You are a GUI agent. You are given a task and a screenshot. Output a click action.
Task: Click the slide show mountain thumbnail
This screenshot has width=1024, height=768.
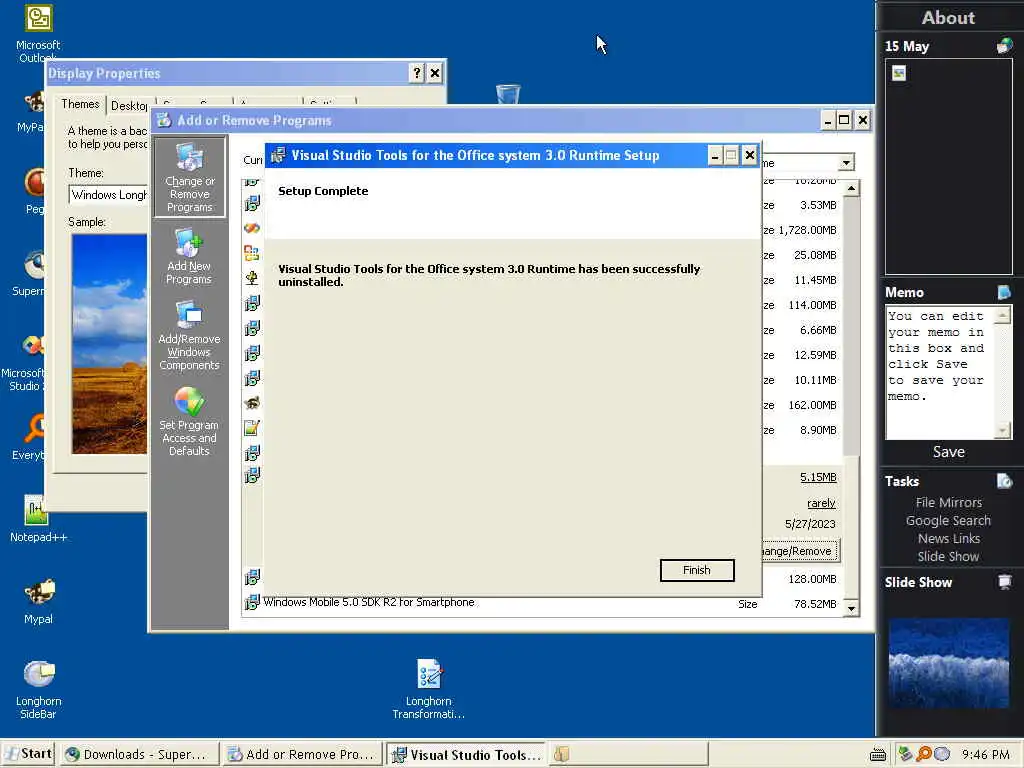[x=948, y=663]
